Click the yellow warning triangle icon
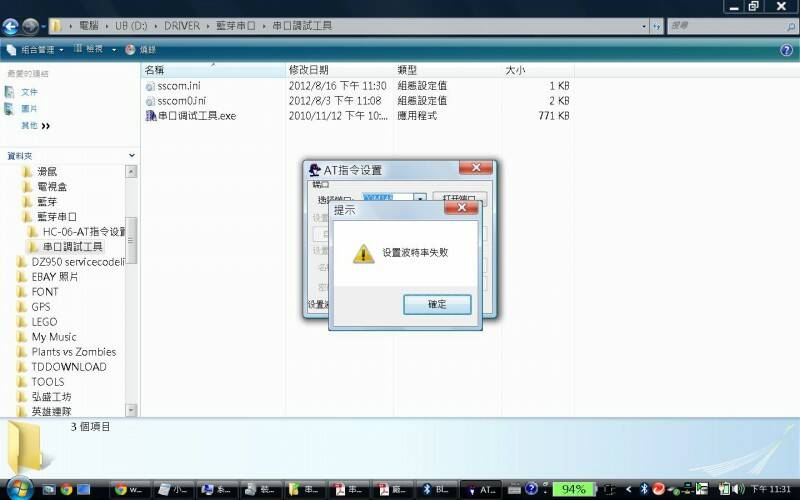 pos(363,254)
